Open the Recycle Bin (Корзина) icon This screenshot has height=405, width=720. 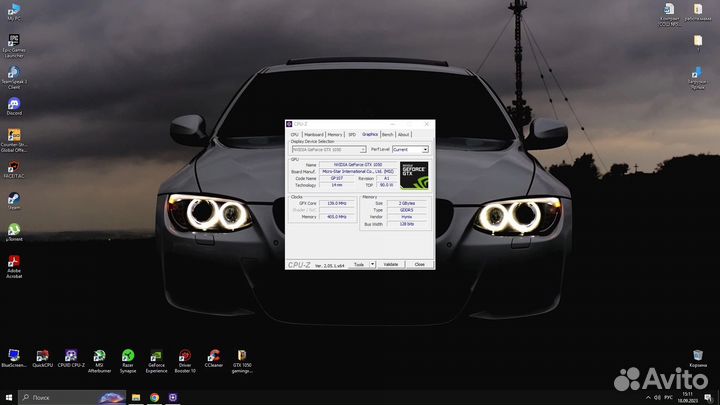(x=698, y=358)
